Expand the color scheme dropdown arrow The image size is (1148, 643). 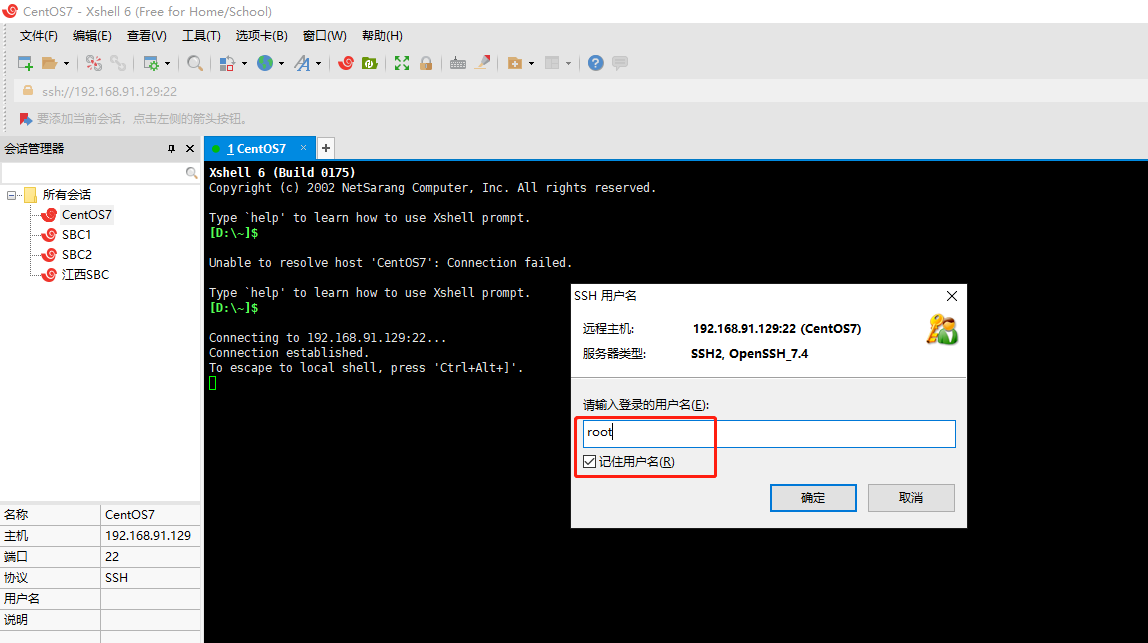[x=244, y=64]
